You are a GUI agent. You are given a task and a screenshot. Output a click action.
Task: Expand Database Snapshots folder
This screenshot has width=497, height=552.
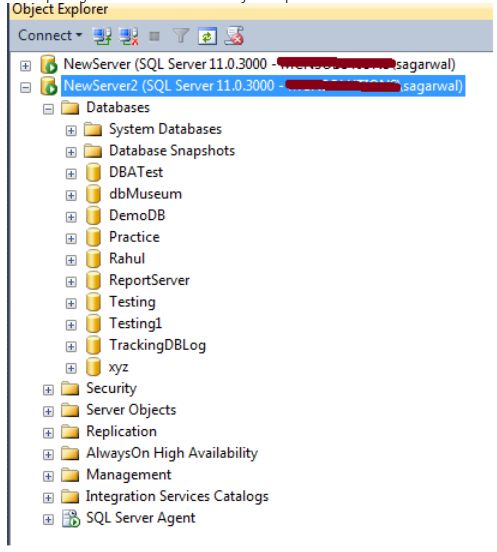point(71,152)
